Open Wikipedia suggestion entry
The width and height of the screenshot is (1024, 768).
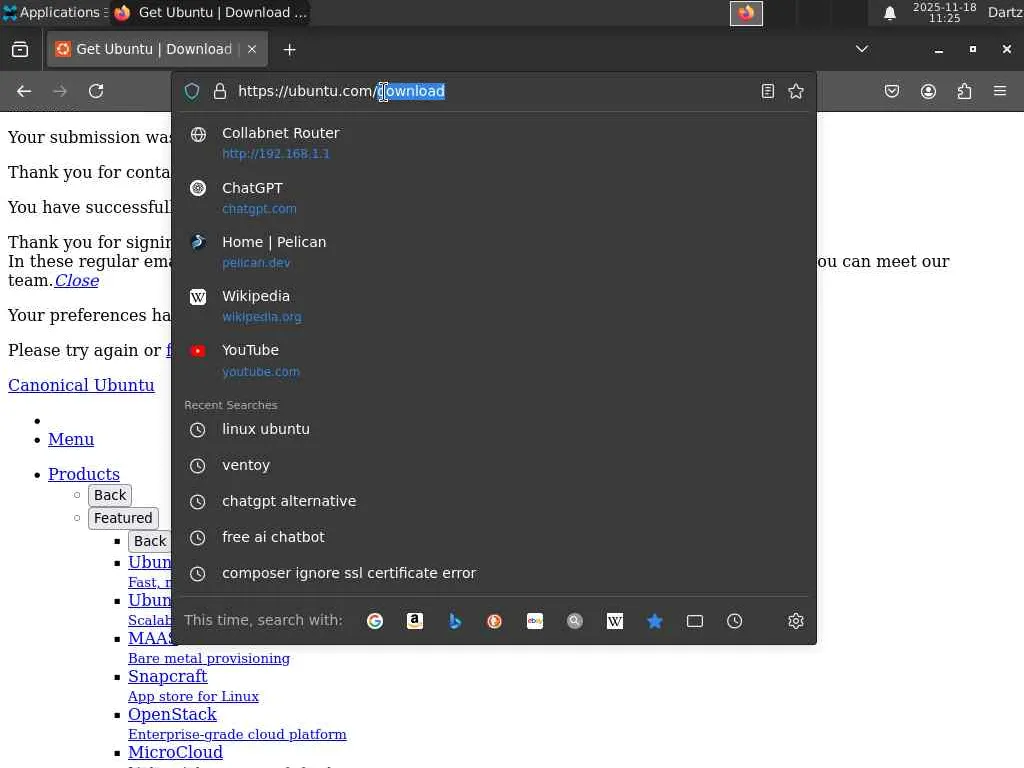(494, 306)
